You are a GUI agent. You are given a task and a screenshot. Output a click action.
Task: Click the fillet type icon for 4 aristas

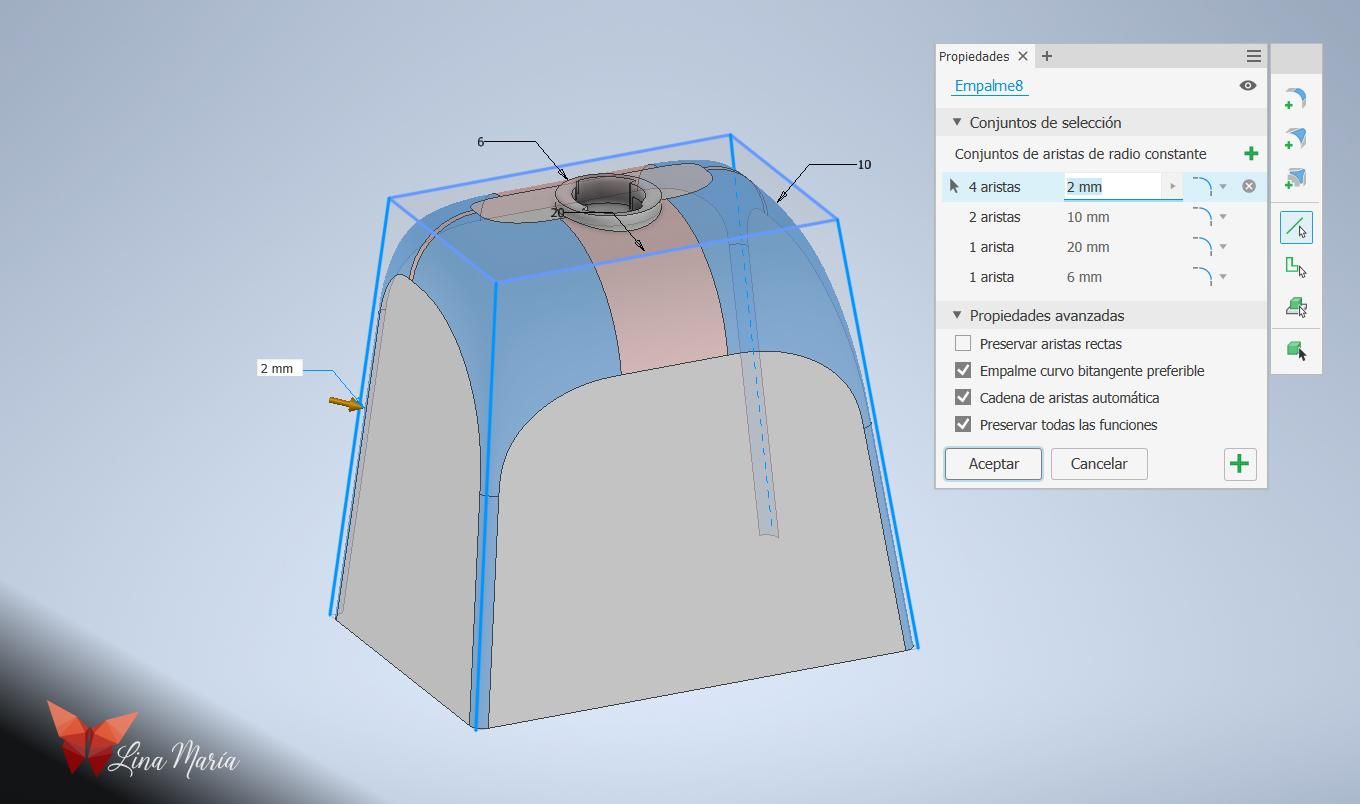[1203, 186]
